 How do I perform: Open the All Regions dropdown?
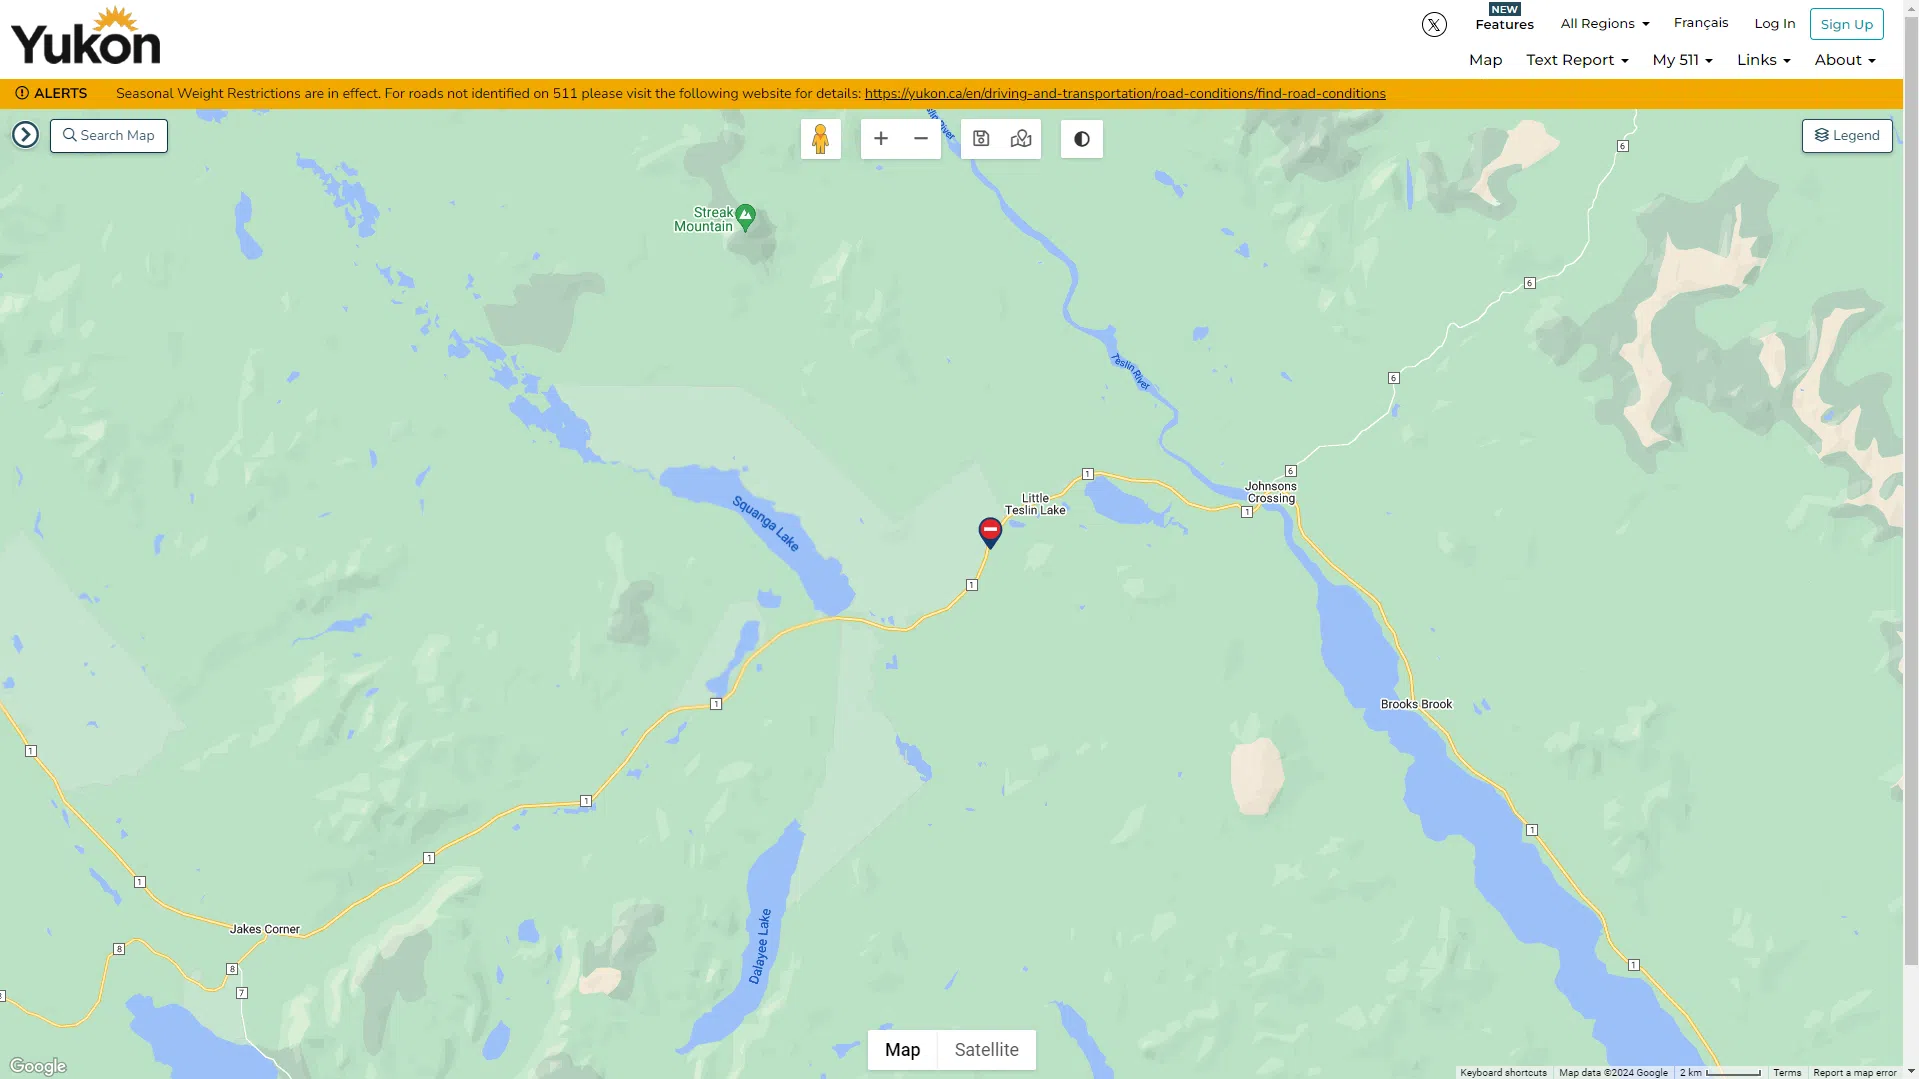click(1605, 24)
